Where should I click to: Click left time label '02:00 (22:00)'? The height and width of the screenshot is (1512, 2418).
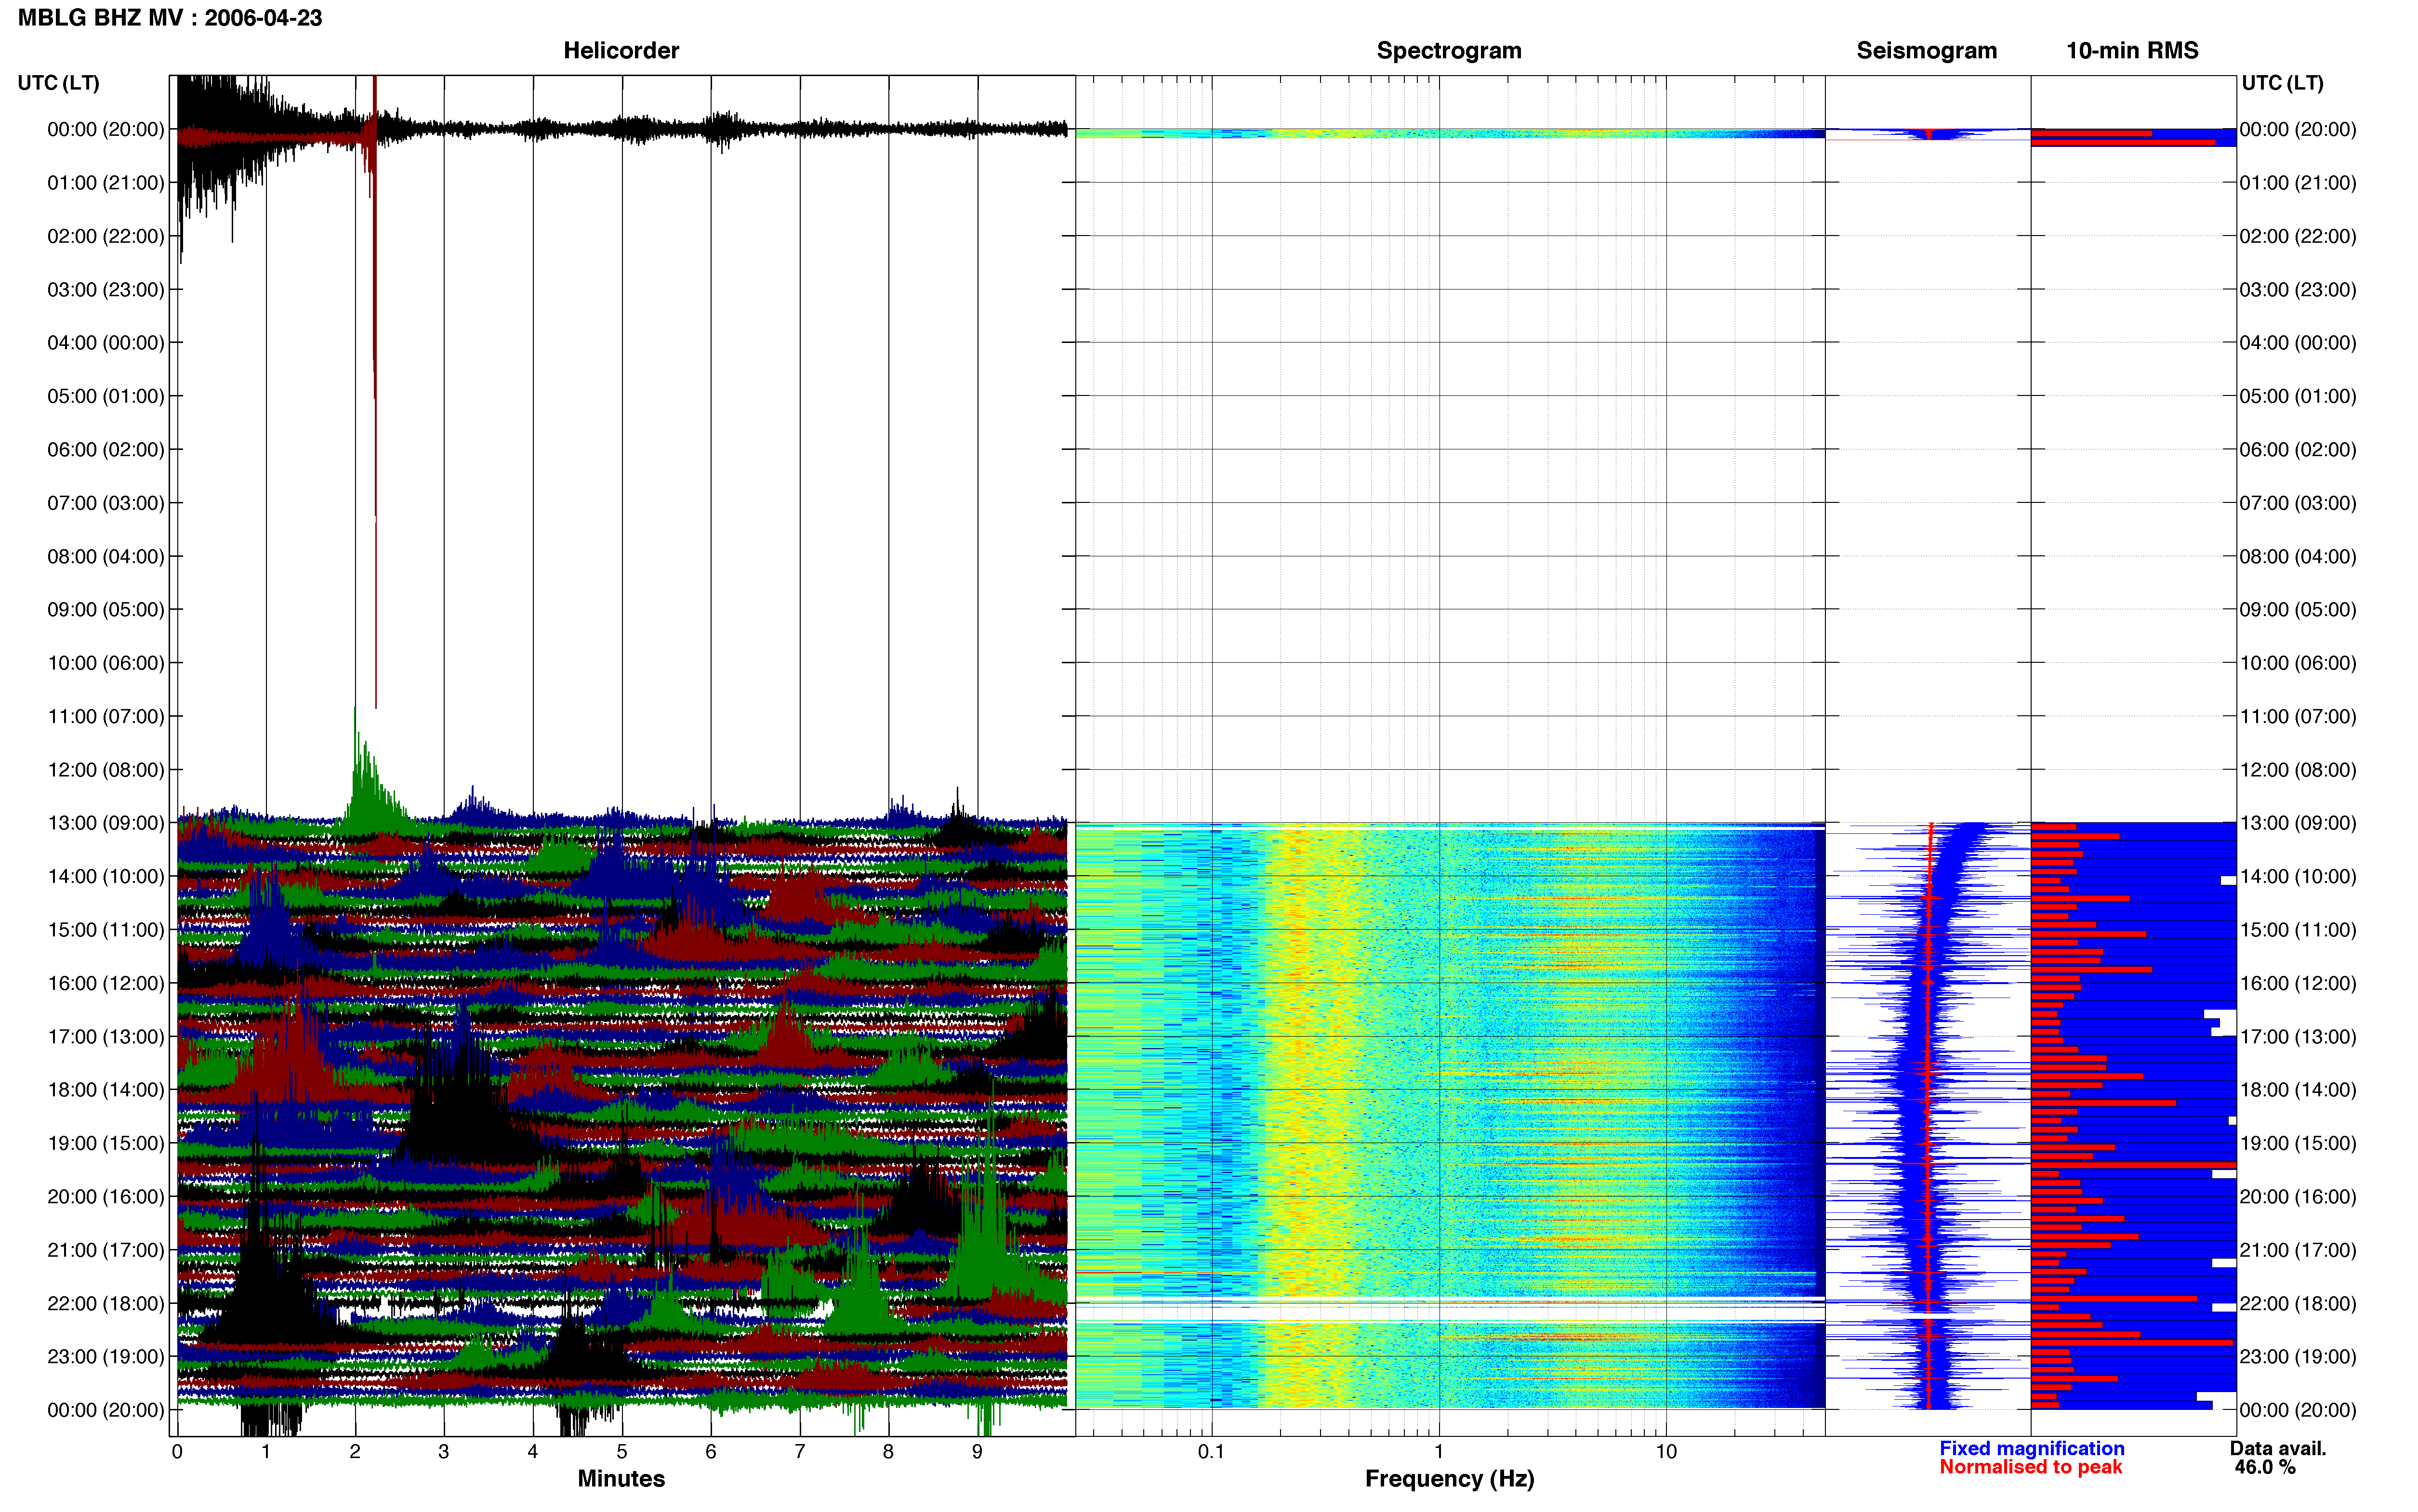tap(106, 236)
